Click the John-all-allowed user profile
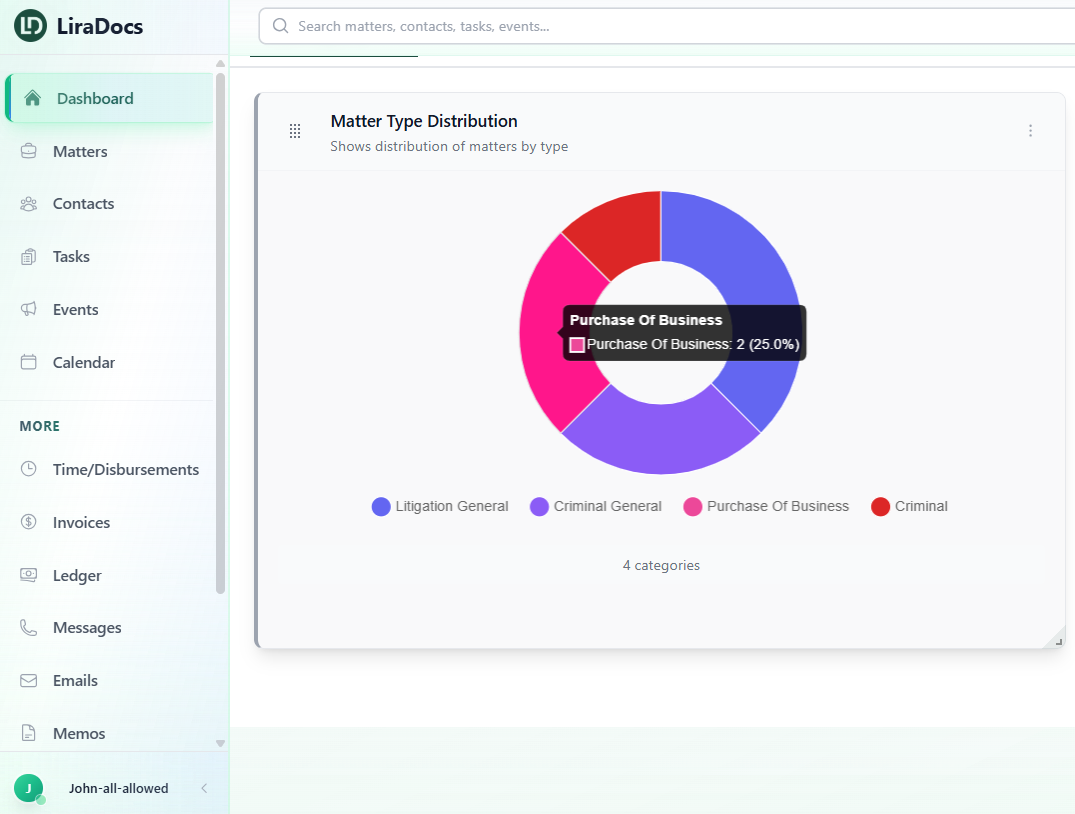Viewport: 1075px width, 814px height. point(118,788)
